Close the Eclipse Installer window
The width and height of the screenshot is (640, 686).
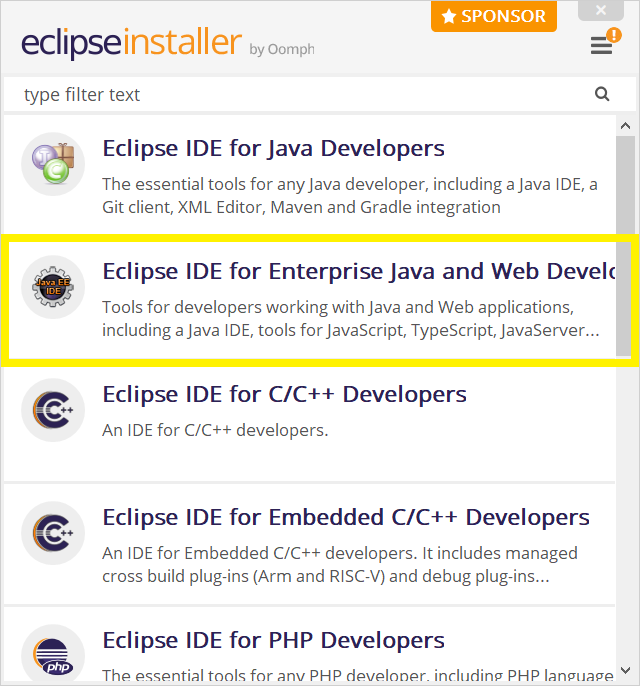coord(601,10)
